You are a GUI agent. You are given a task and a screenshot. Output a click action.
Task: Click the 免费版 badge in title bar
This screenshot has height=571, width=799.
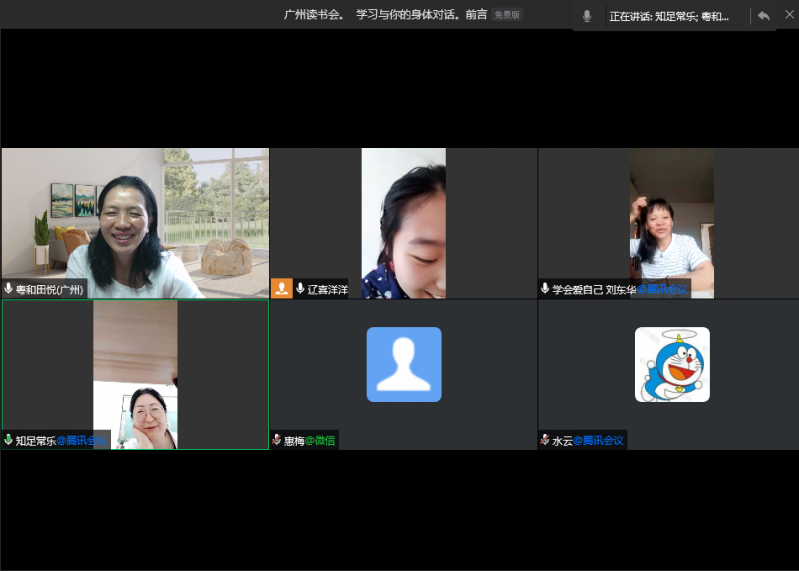tap(507, 15)
